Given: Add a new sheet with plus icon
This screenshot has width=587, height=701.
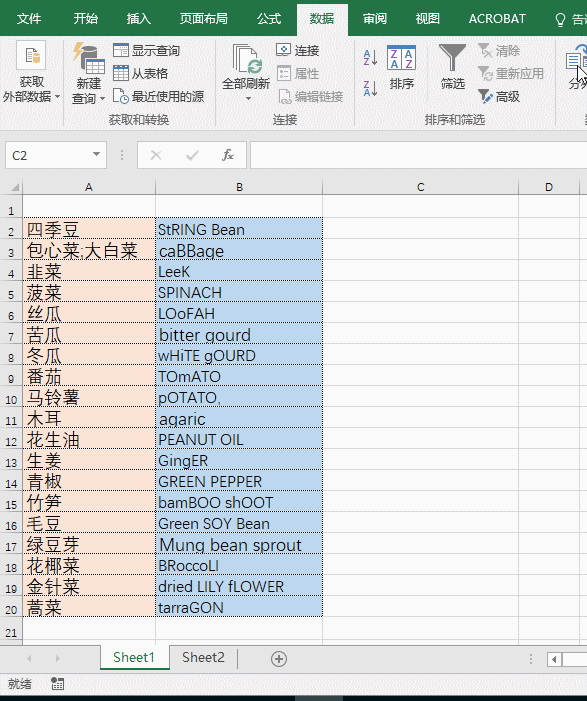Looking at the screenshot, I should (x=279, y=659).
